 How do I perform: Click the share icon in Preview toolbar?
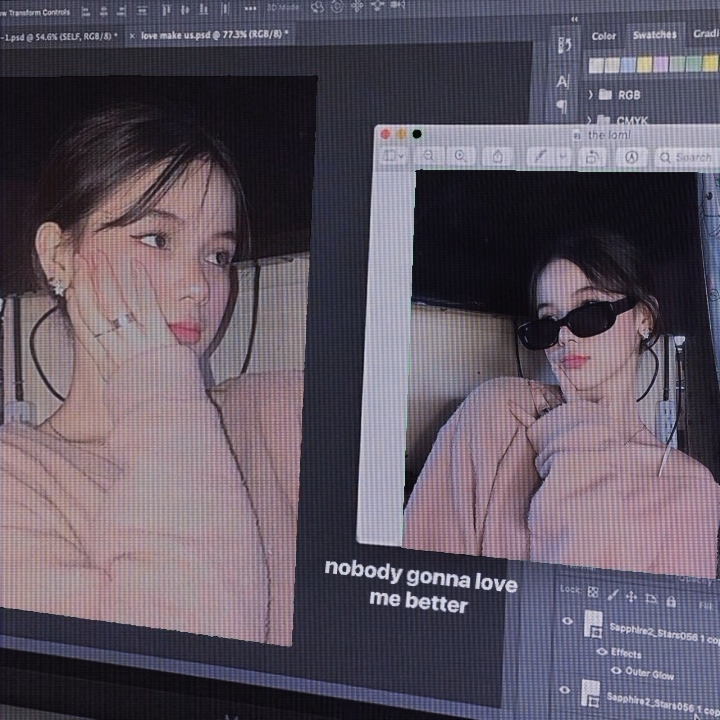coord(497,157)
